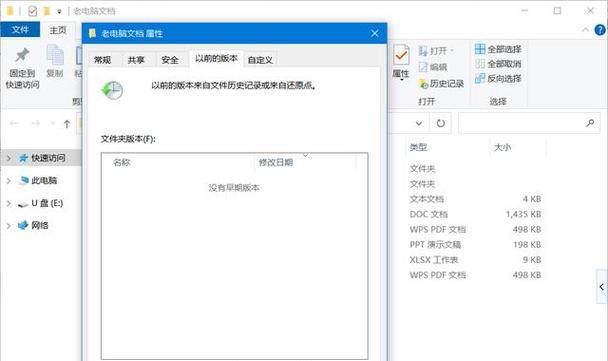Click the Back navigation arrow
608x361 pixels.
[x=14, y=124]
